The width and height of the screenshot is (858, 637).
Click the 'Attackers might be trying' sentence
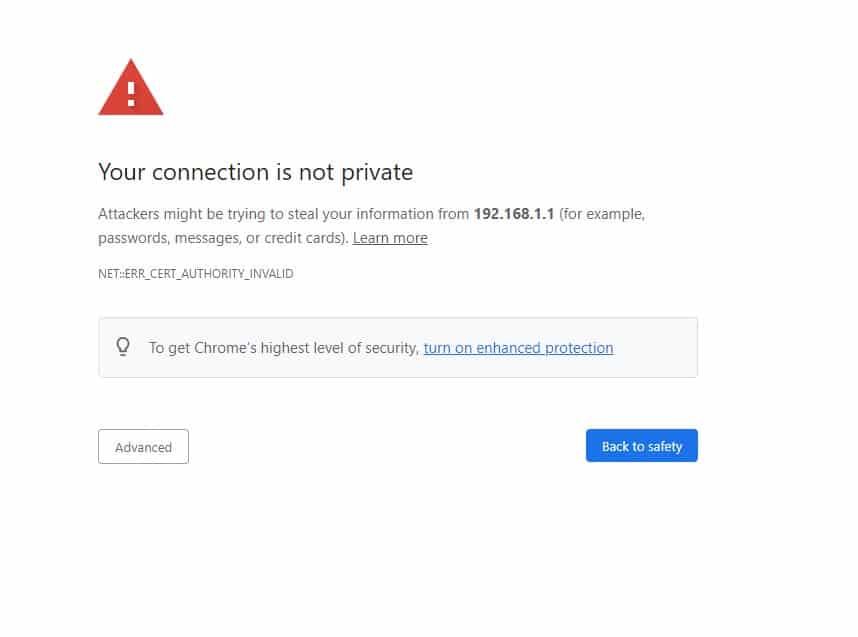tap(200, 214)
